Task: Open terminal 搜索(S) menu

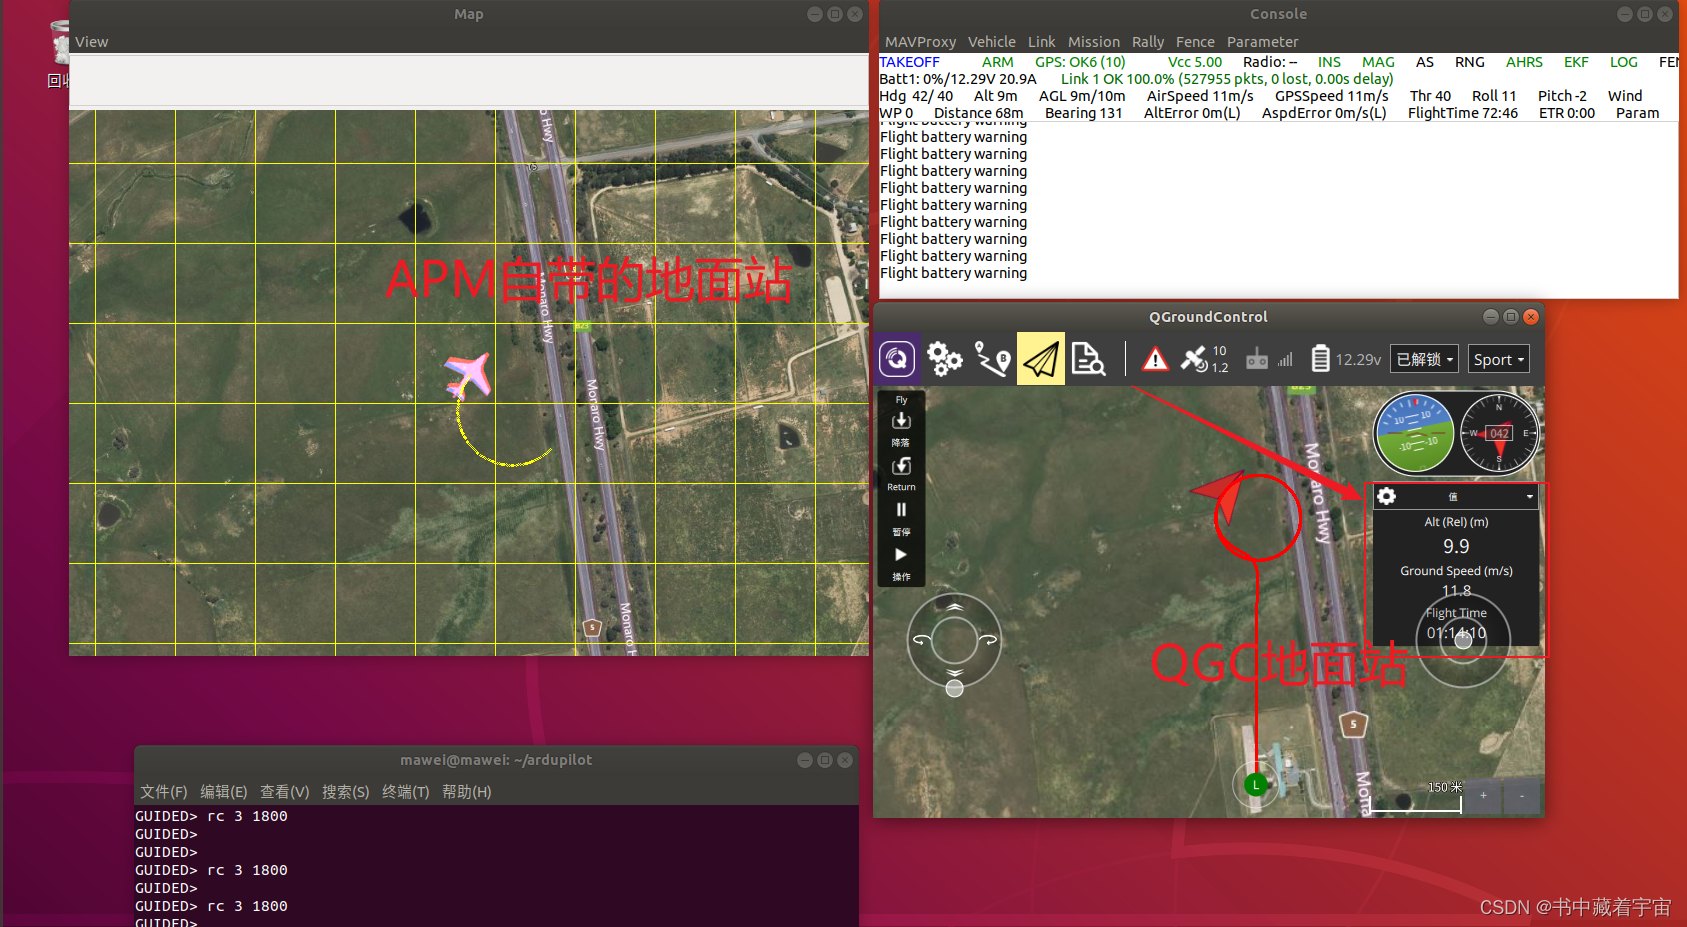Action: [x=345, y=791]
